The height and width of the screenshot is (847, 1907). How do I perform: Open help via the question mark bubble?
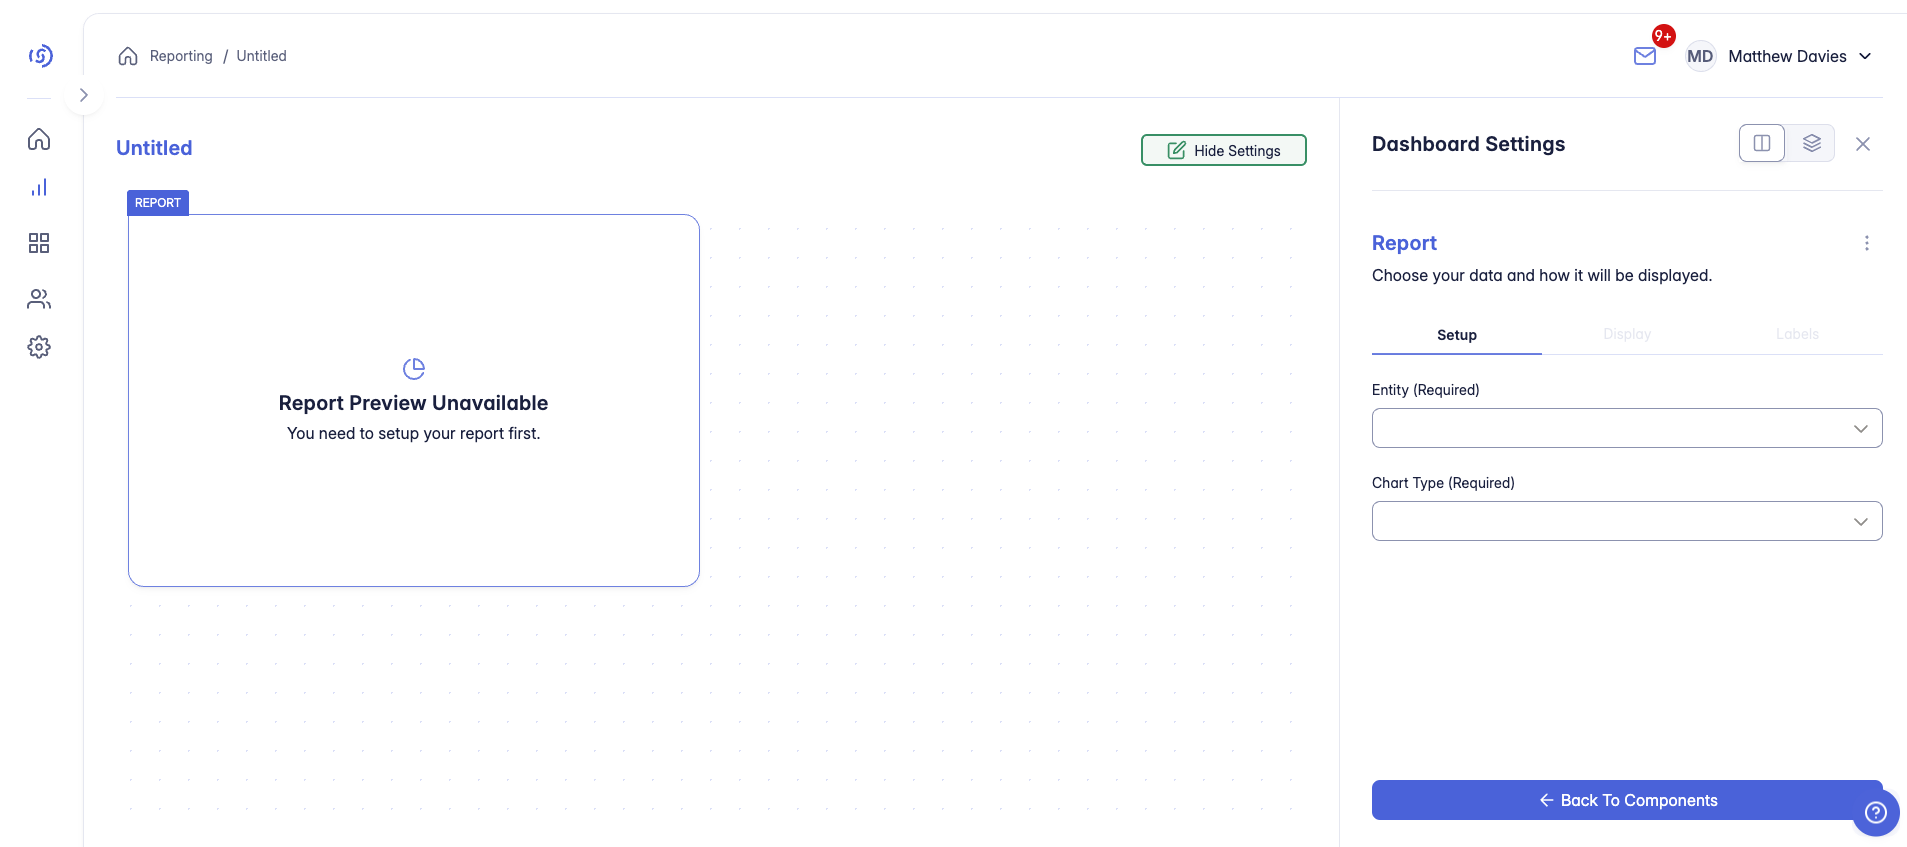pos(1877,811)
